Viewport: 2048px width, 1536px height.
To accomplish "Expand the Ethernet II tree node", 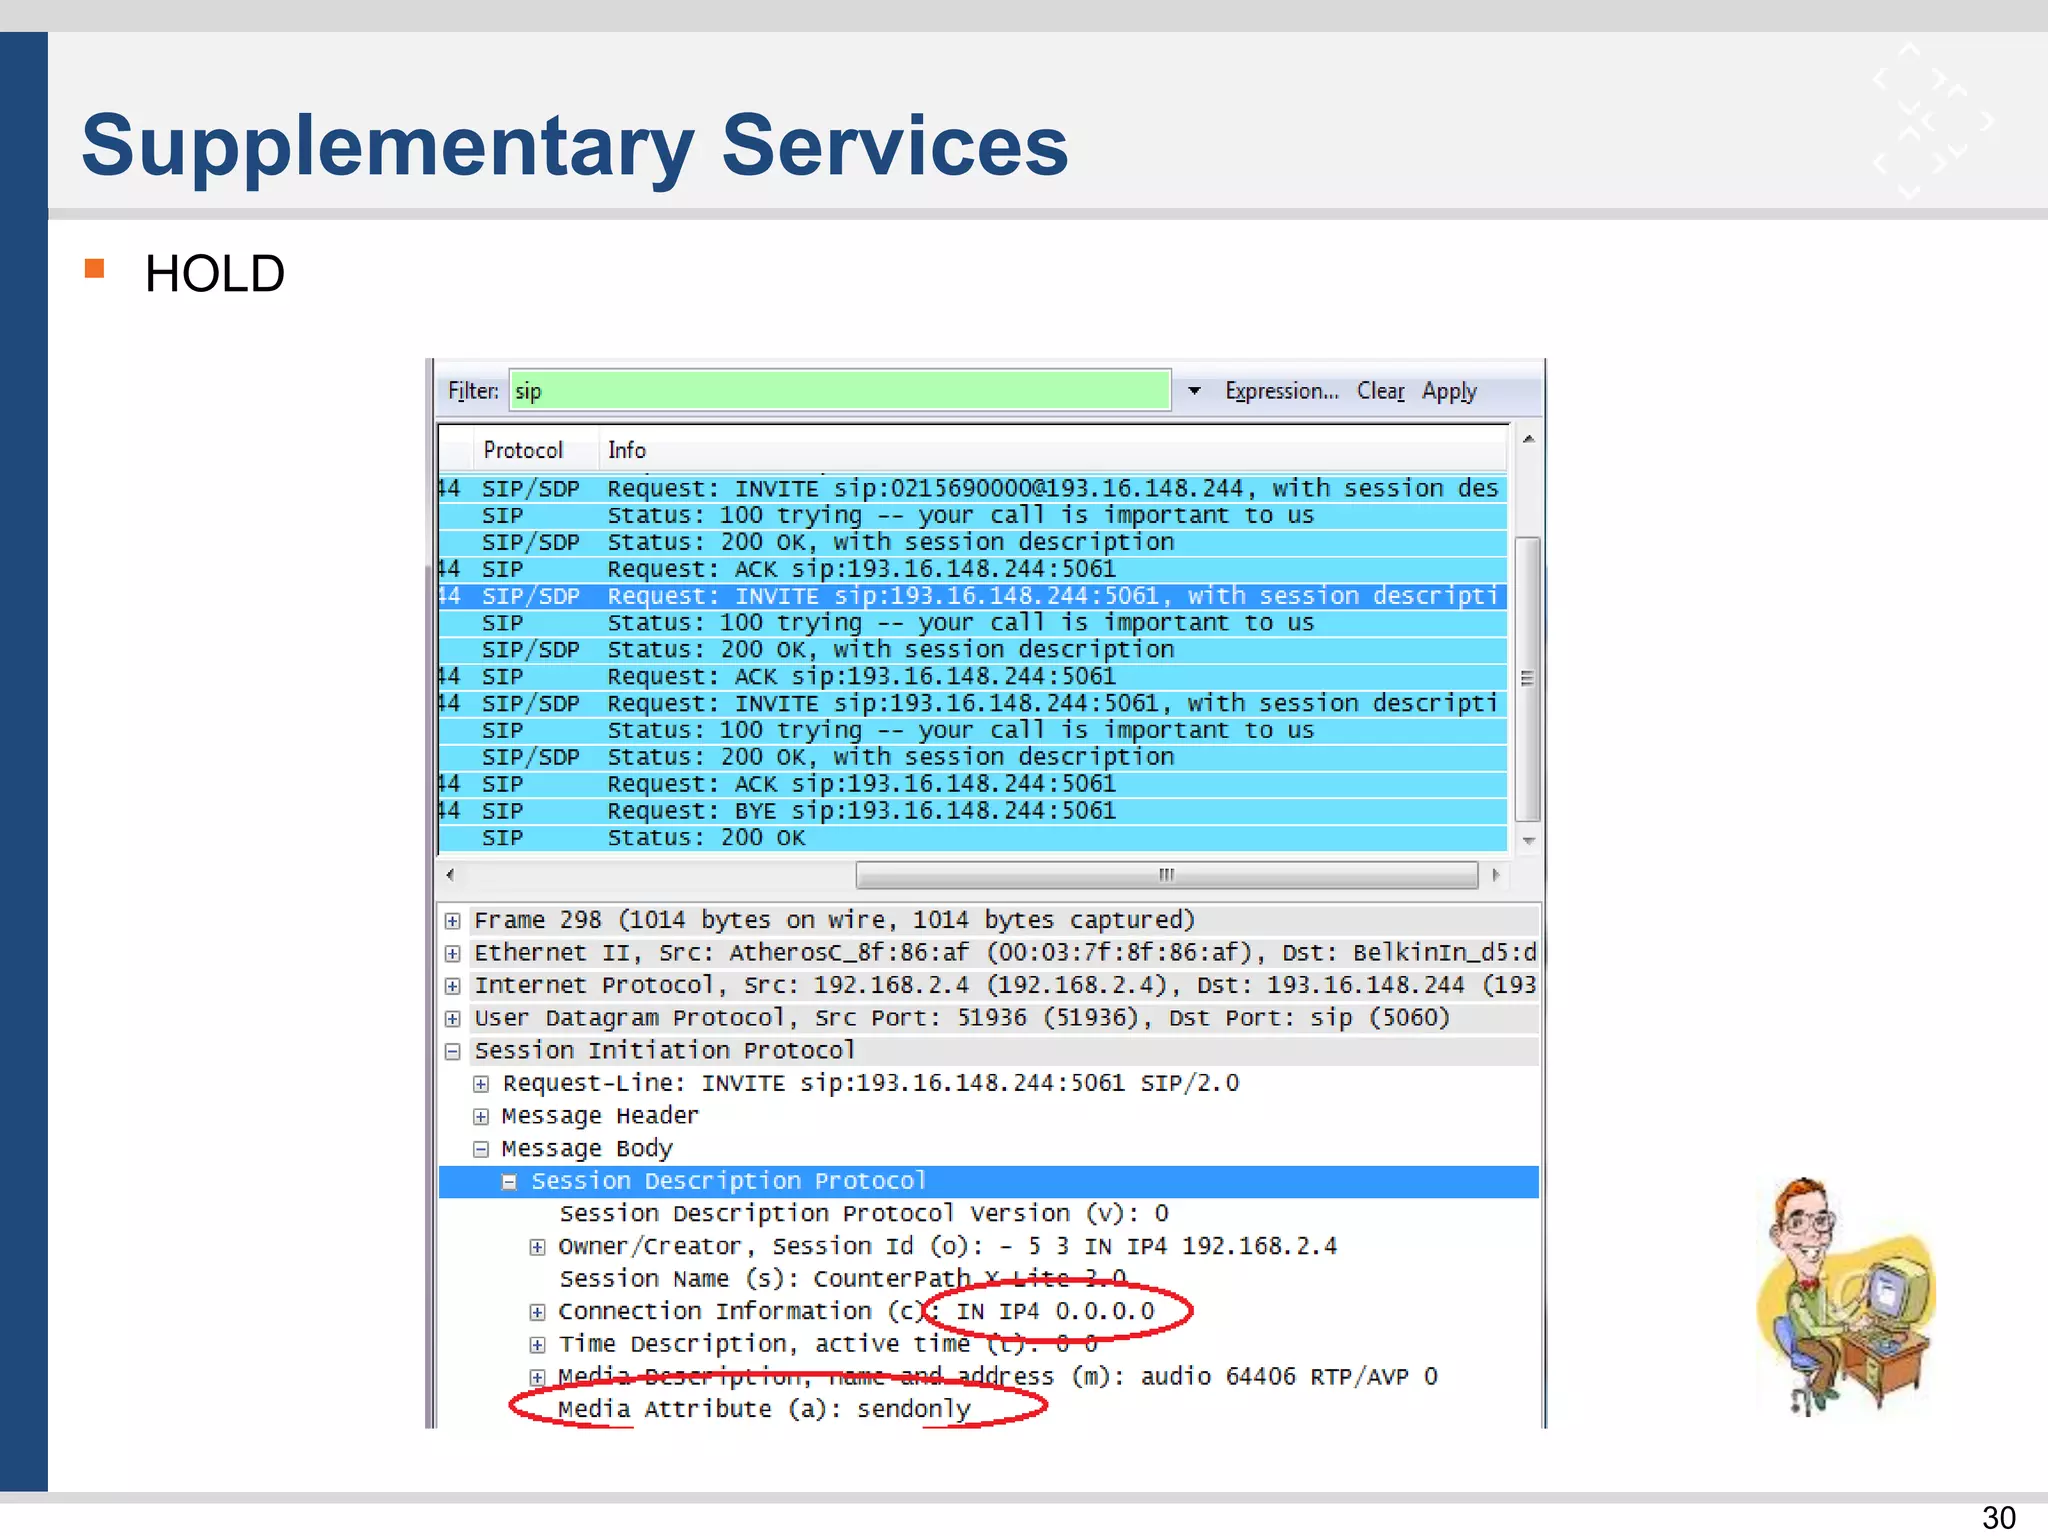I will (x=453, y=953).
